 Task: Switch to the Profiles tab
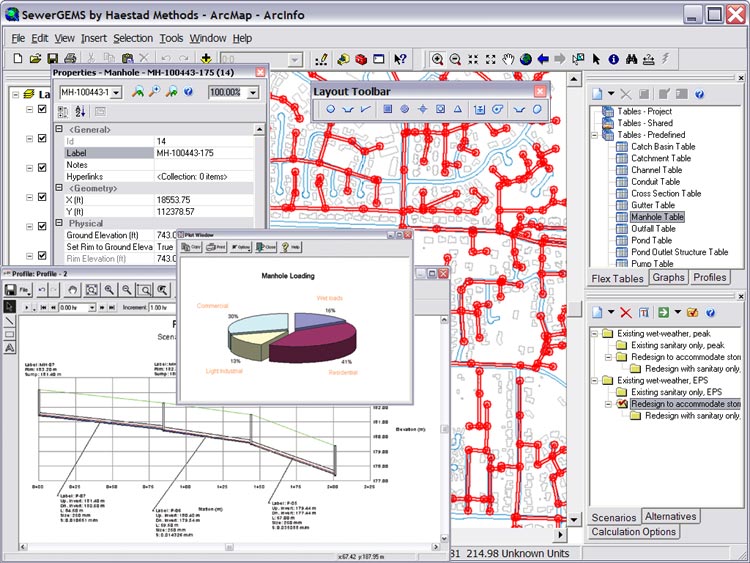pos(710,277)
